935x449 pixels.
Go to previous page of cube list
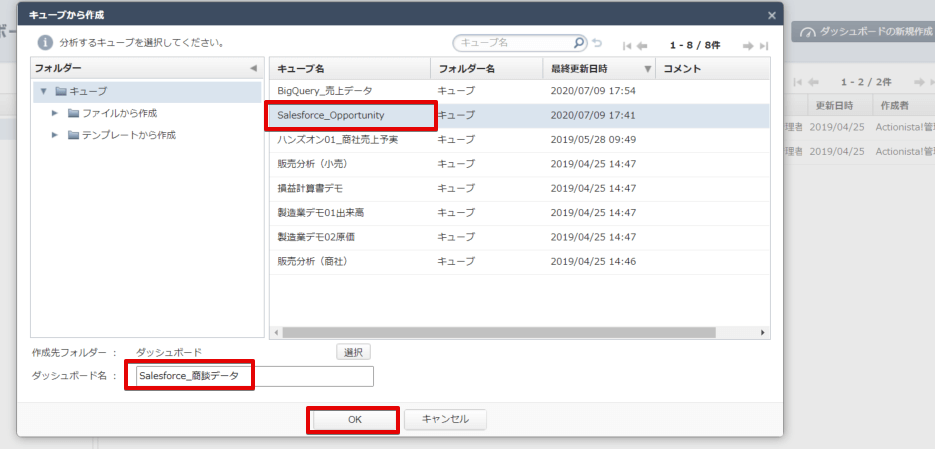coord(642,45)
